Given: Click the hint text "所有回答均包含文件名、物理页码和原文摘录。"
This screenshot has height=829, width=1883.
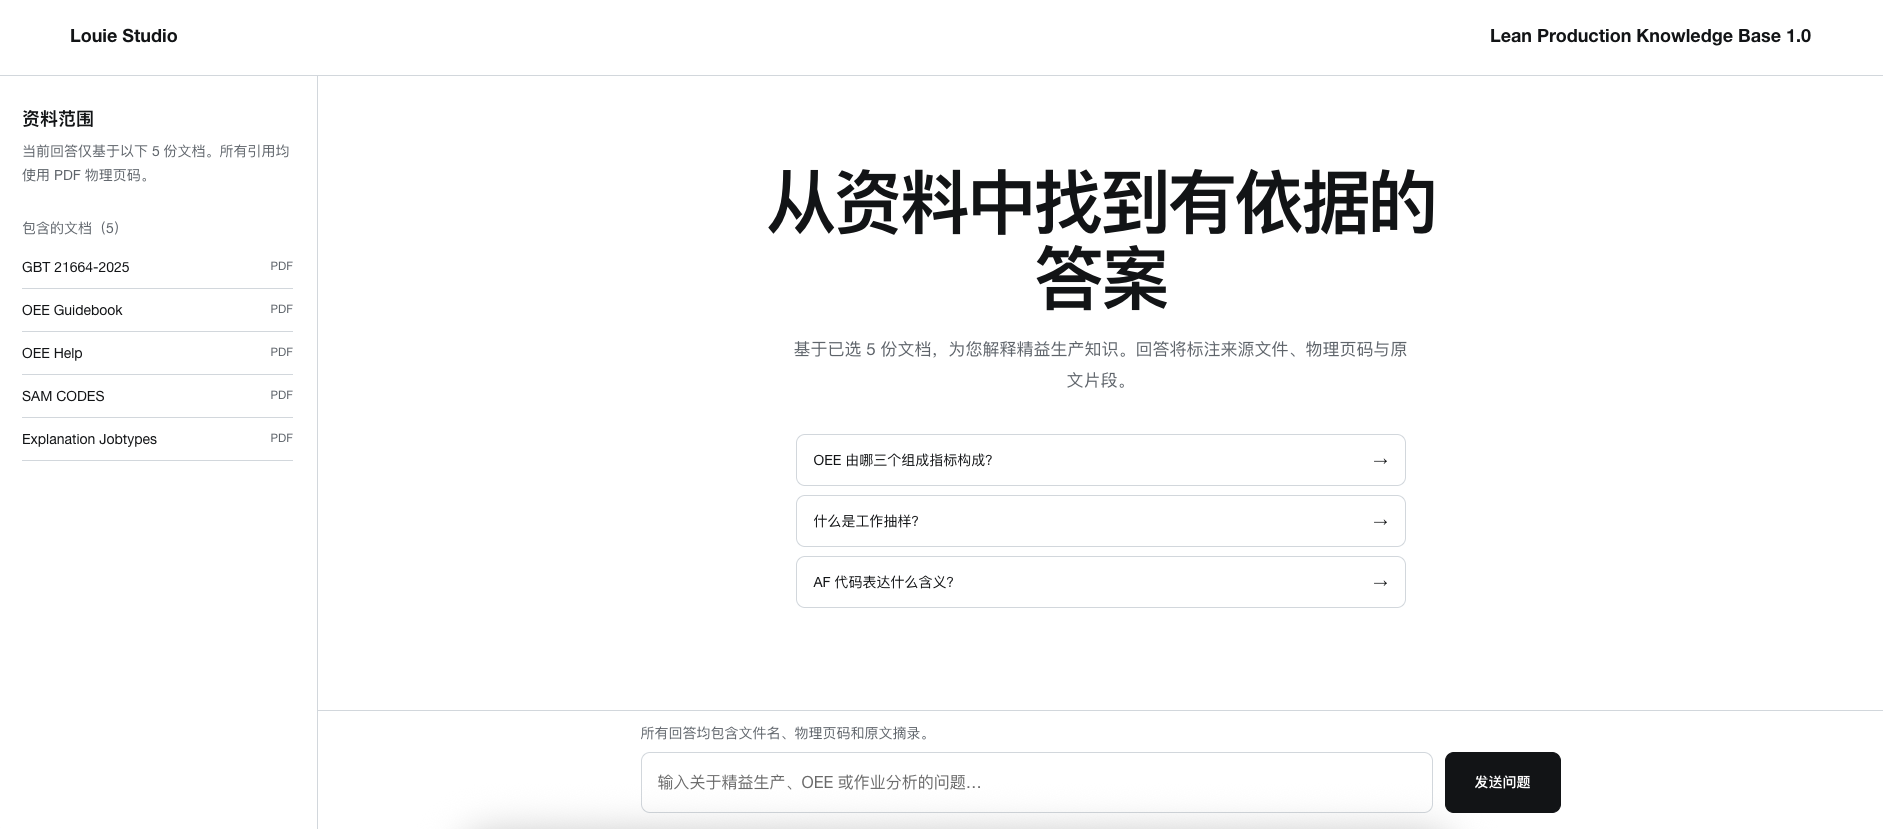Looking at the screenshot, I should click(x=787, y=733).
